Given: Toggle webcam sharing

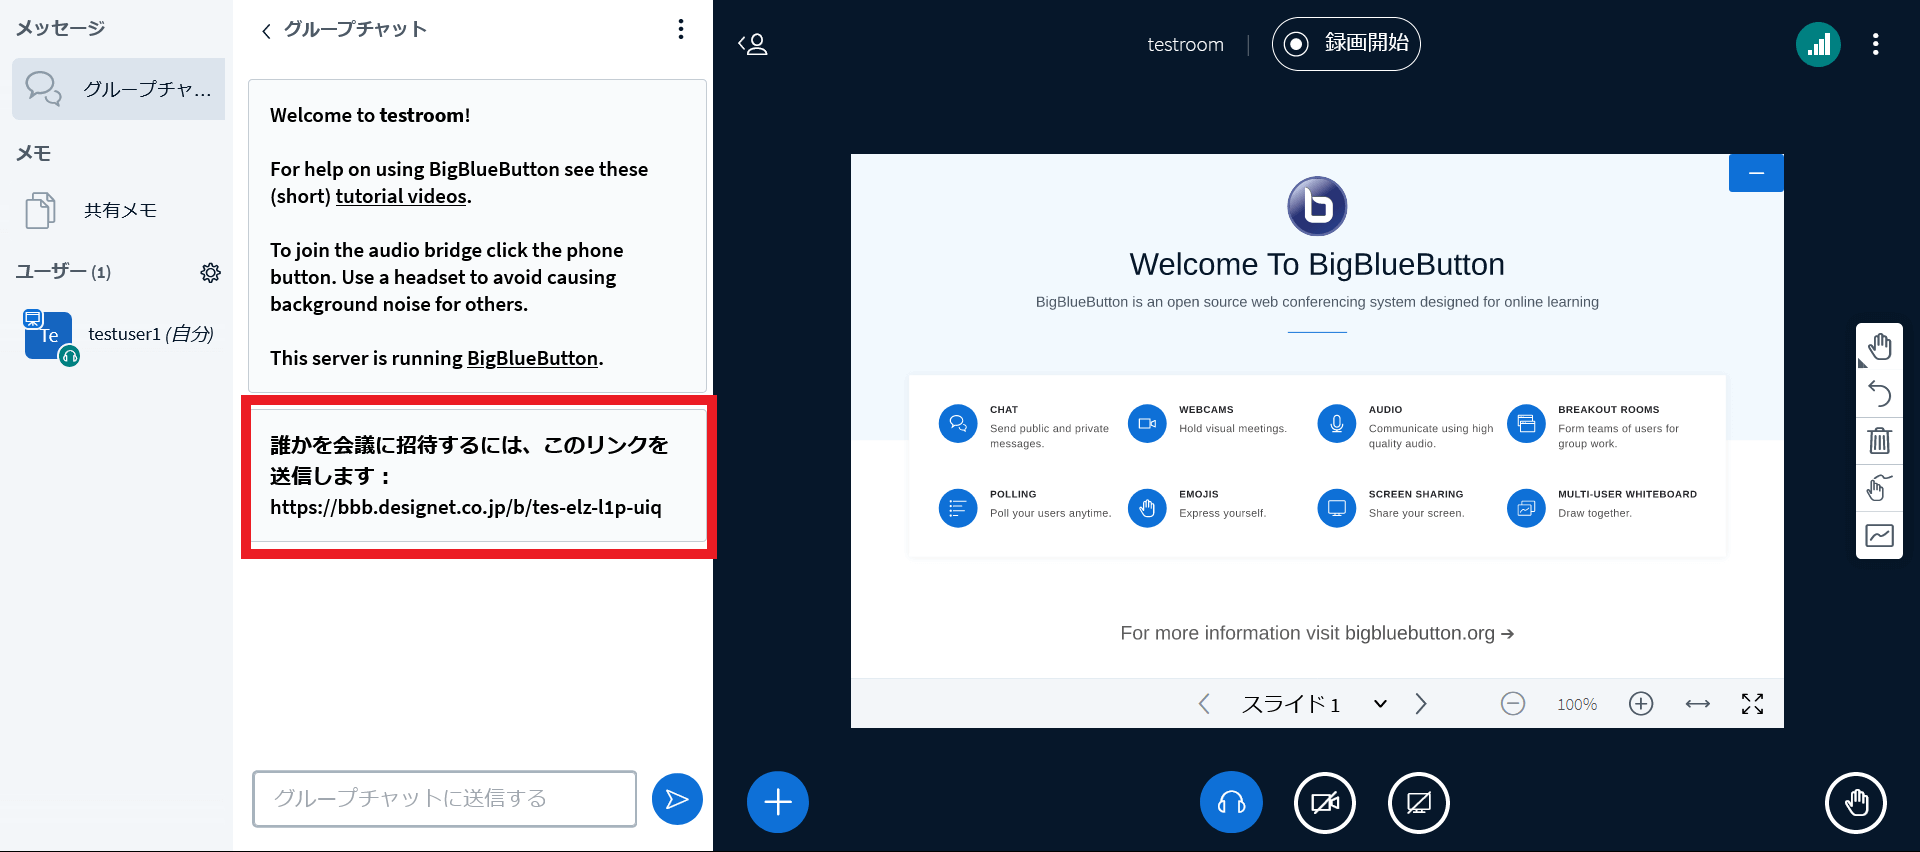Looking at the screenshot, I should pos(1325,802).
